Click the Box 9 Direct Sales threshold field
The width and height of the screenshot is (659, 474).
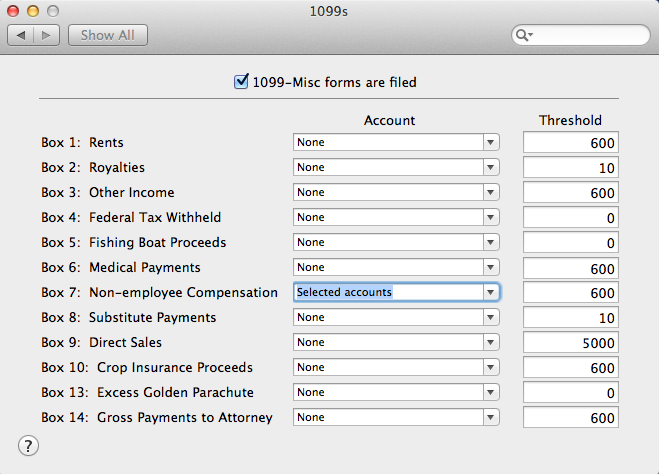571,342
